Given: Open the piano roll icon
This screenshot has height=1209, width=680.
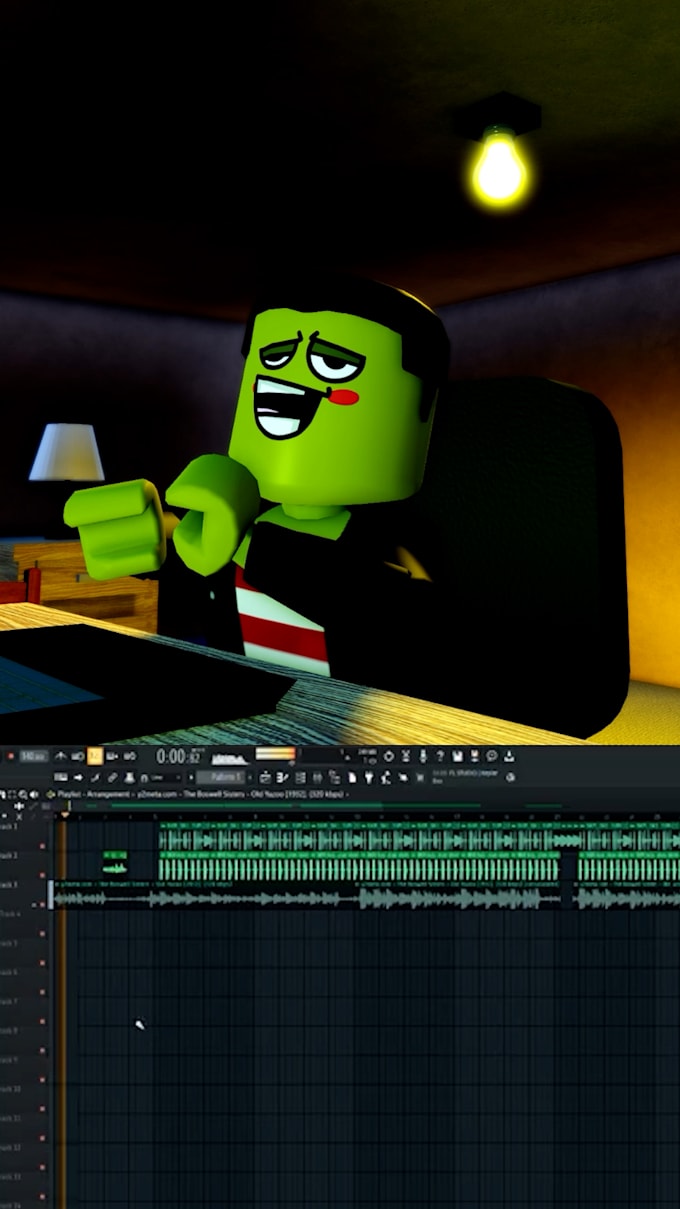Looking at the screenshot, I should (282, 777).
